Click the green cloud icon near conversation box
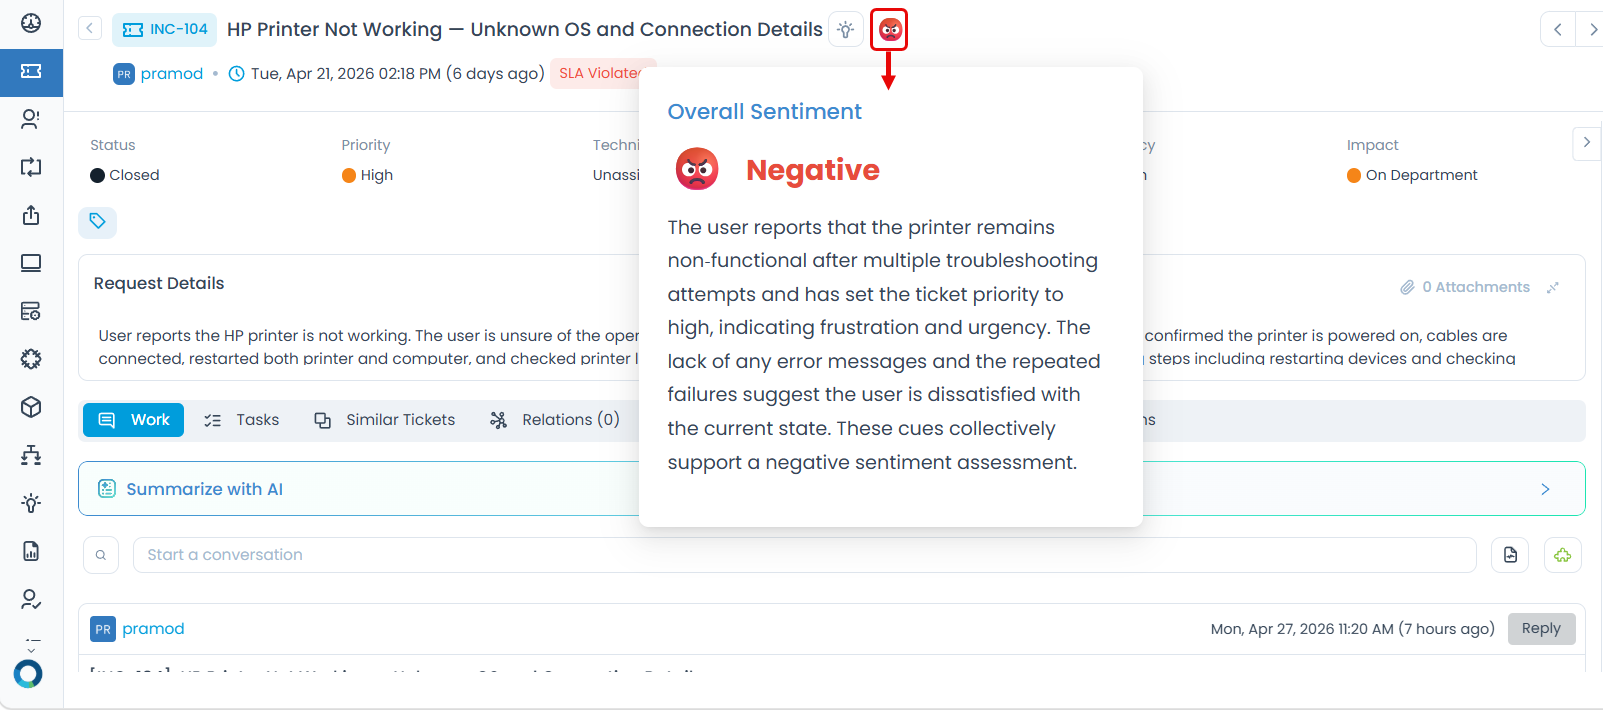The height and width of the screenshot is (710, 1603). [x=1562, y=555]
